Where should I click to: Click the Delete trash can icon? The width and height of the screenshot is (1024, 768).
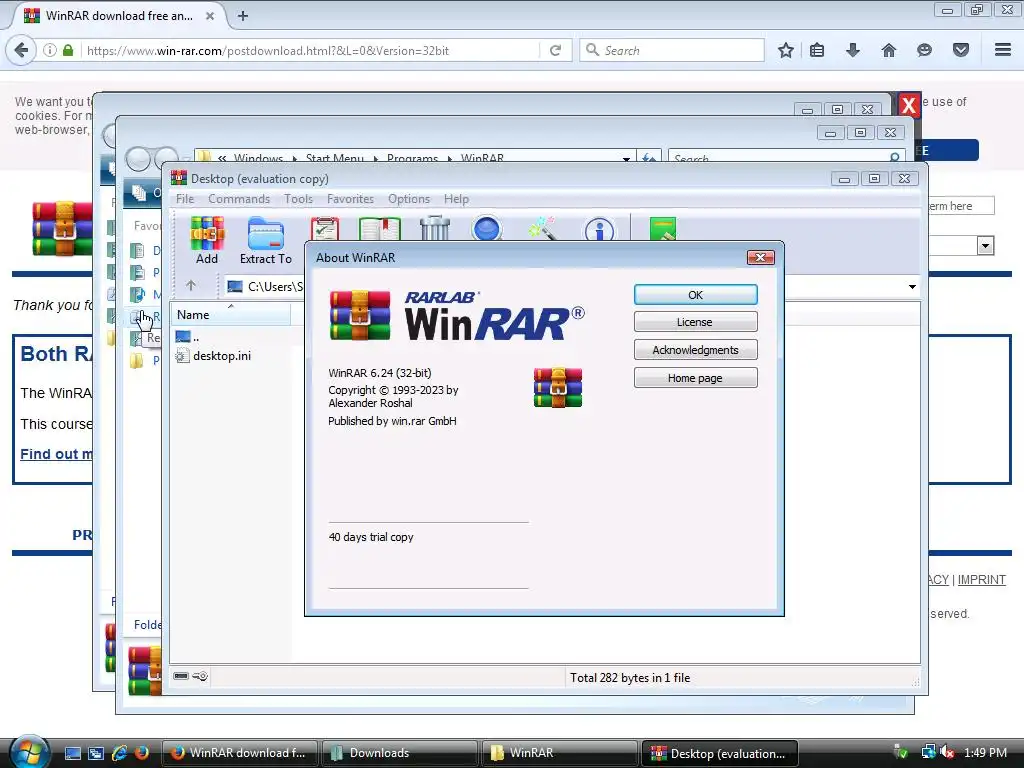point(435,229)
